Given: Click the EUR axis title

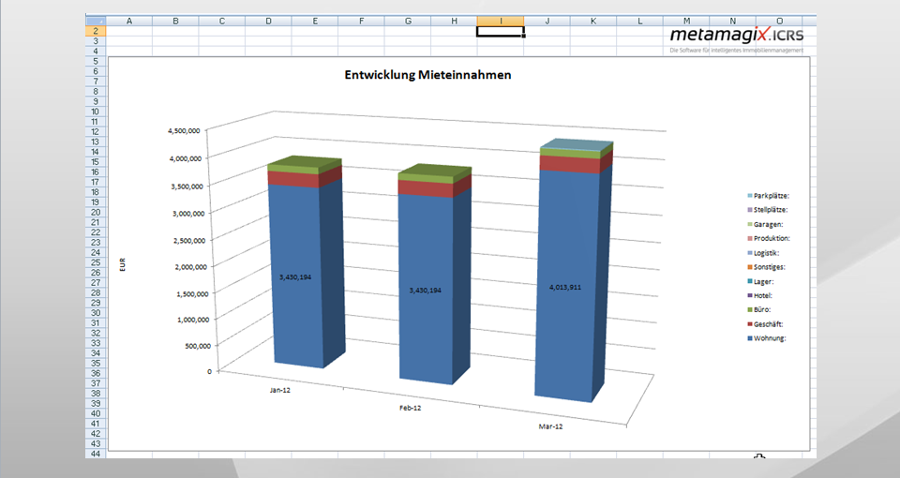Looking at the screenshot, I should [123, 265].
